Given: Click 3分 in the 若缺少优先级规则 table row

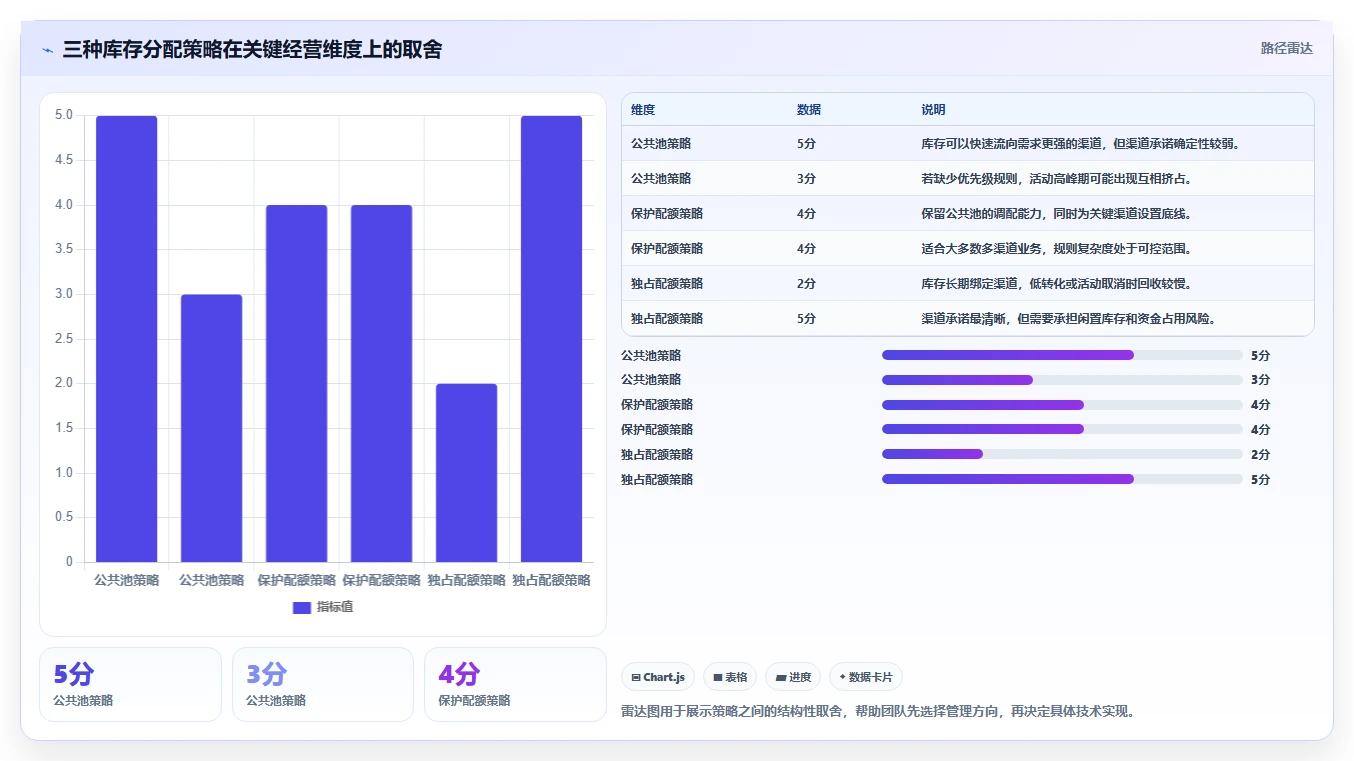Looking at the screenshot, I should (806, 179).
